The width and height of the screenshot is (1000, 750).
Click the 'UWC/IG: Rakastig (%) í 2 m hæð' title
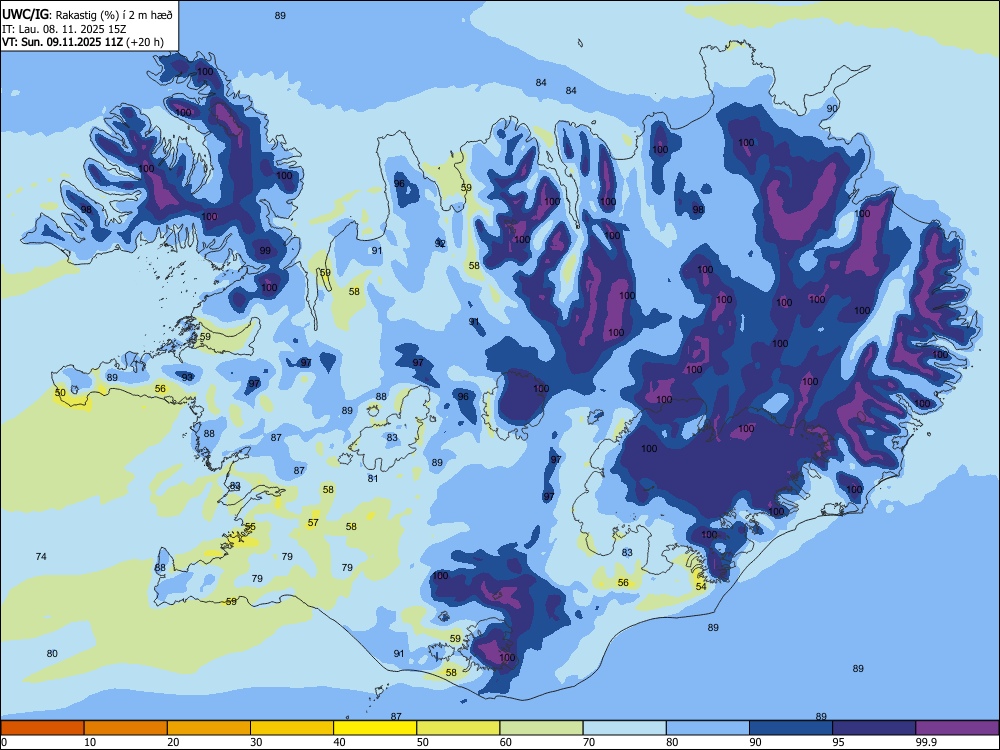87,15
